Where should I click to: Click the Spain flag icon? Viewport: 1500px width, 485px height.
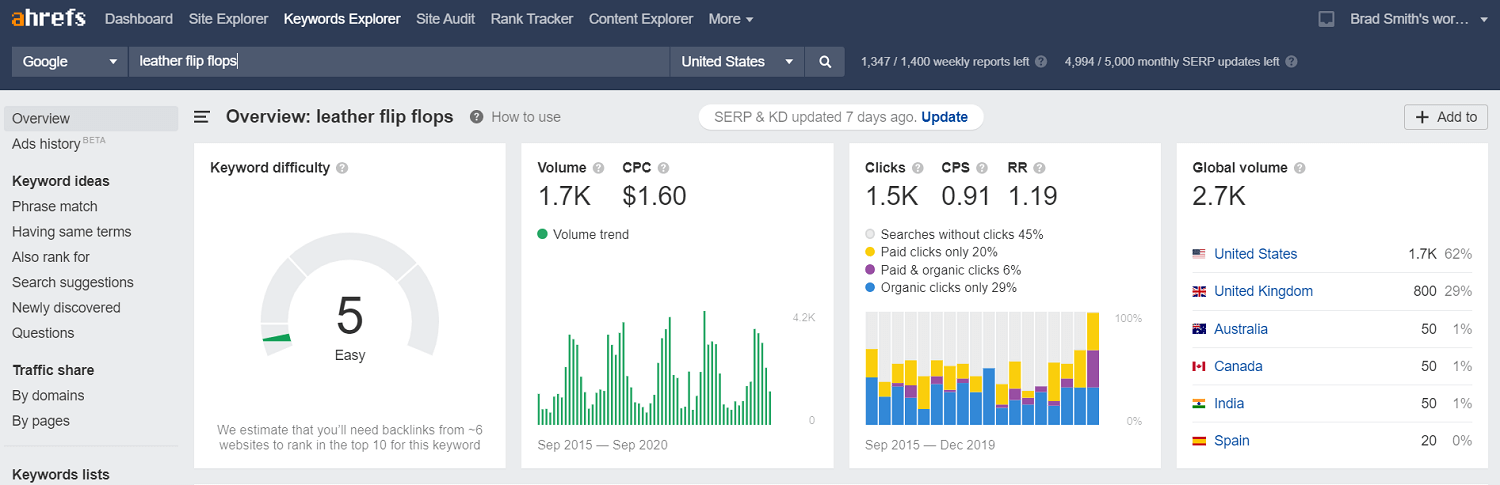click(1199, 441)
